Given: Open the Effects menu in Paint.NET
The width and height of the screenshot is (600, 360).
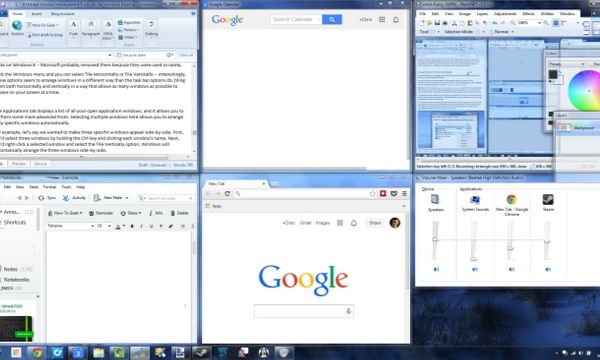Looking at the screenshot, I should pyautogui.click(x=528, y=14).
